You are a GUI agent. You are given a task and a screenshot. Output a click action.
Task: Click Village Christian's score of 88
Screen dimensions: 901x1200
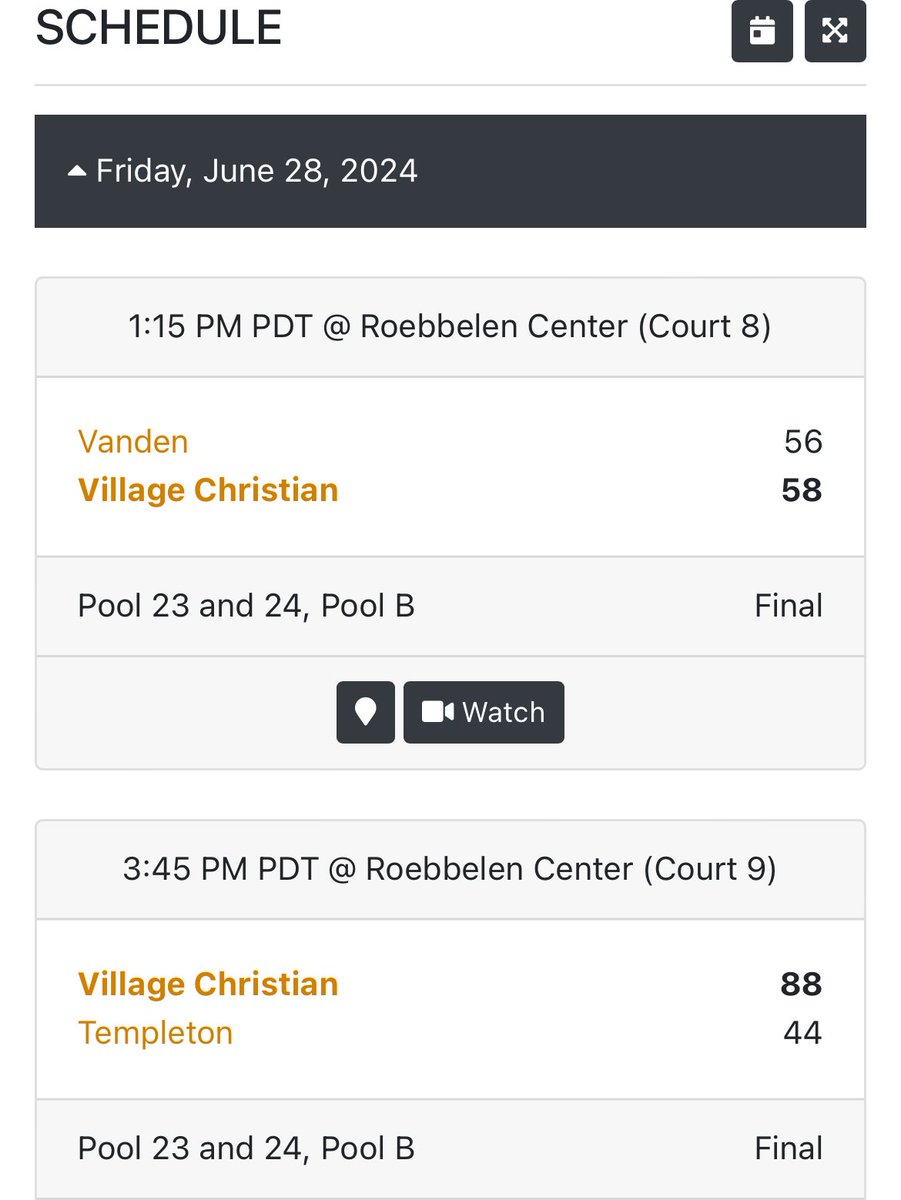coord(802,984)
